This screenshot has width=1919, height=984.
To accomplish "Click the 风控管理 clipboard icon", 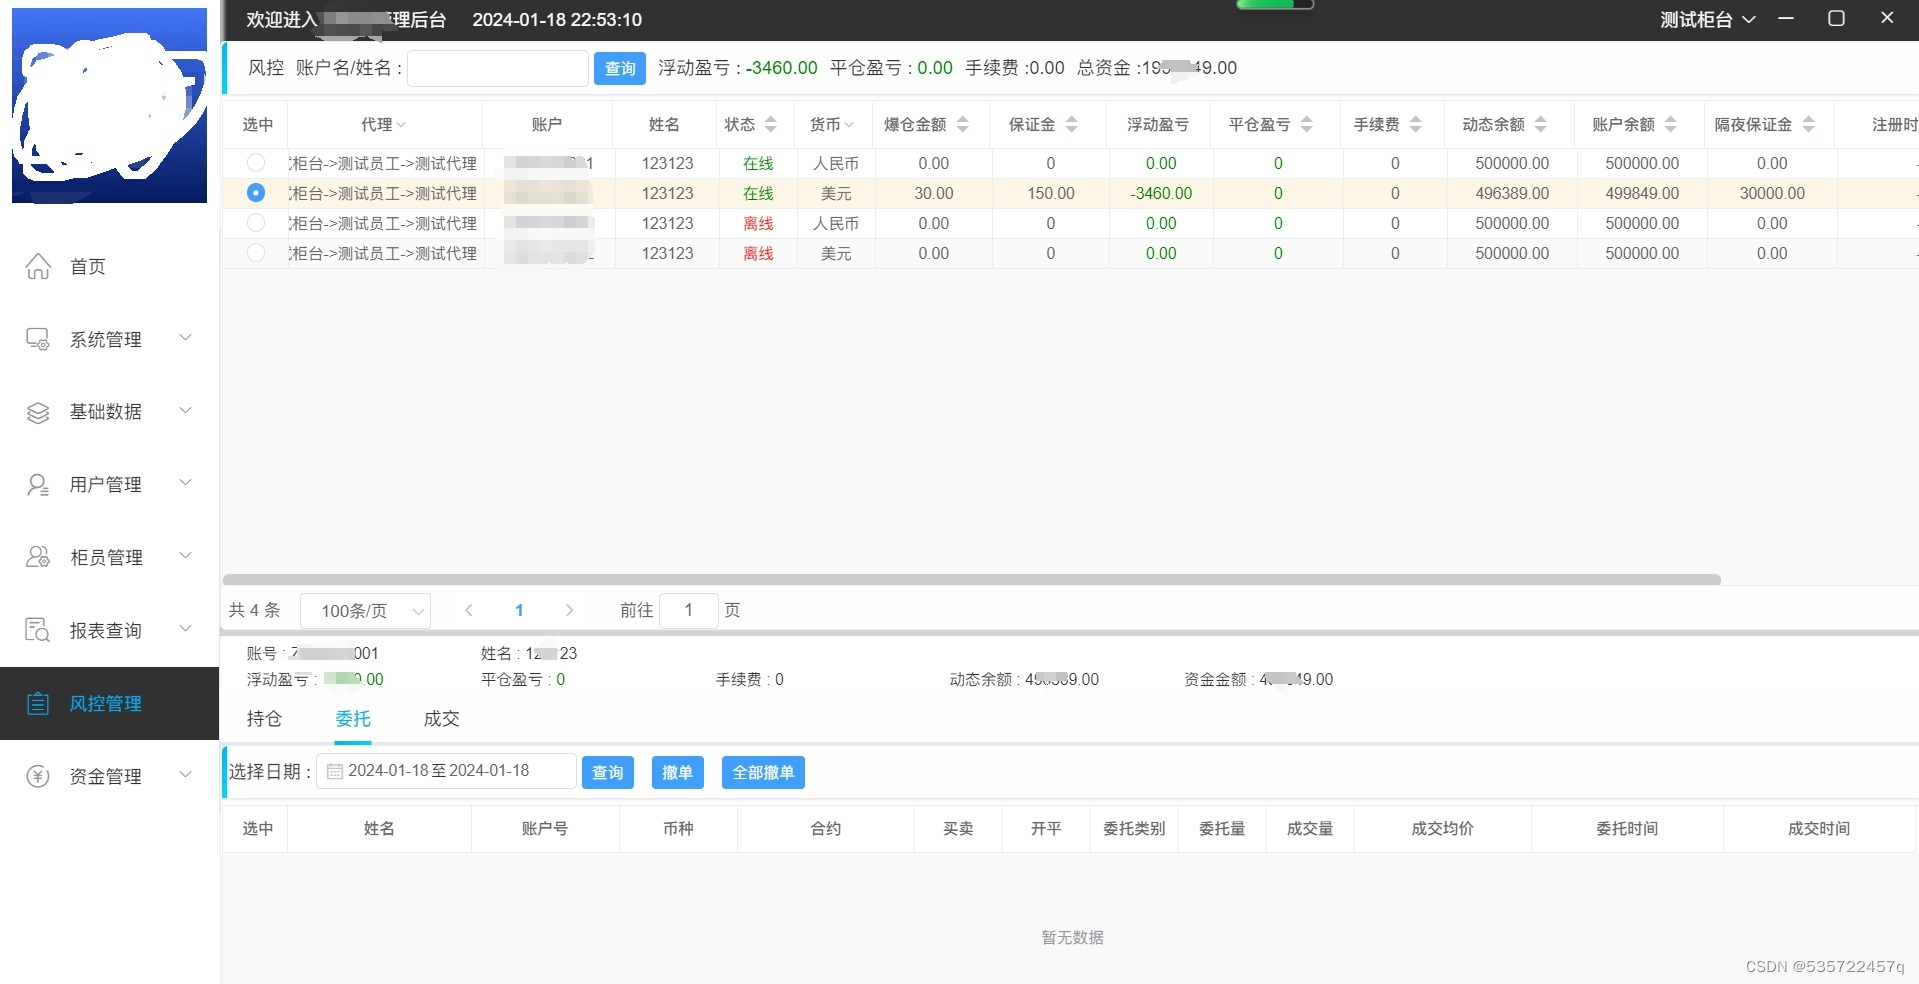I will click(38, 703).
